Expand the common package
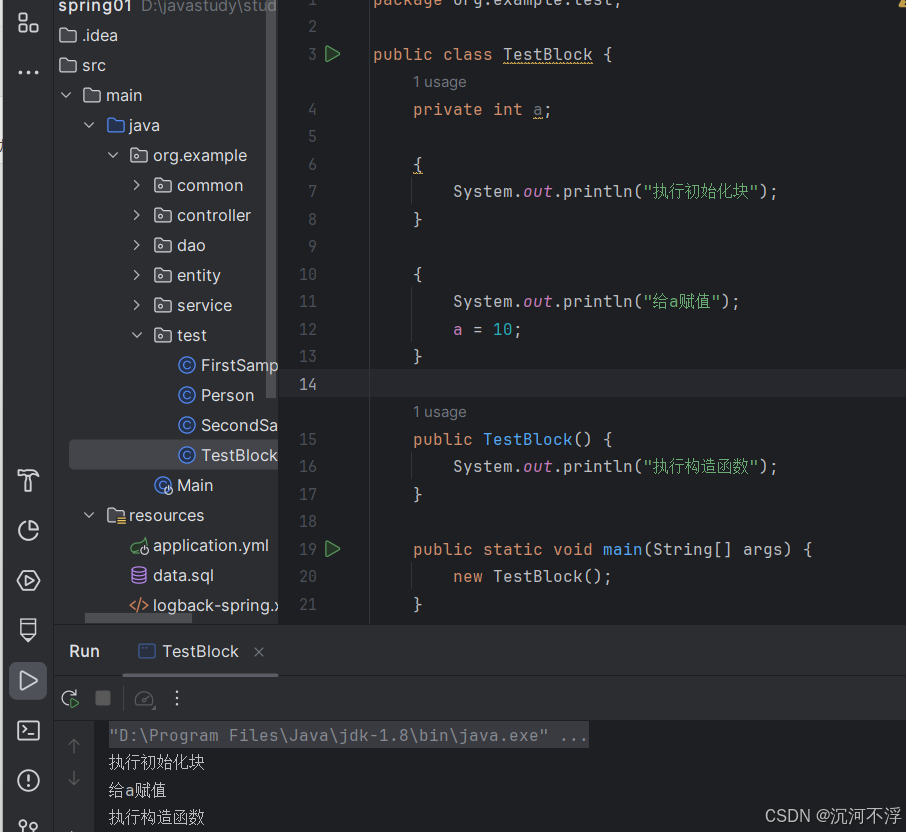 (x=136, y=185)
